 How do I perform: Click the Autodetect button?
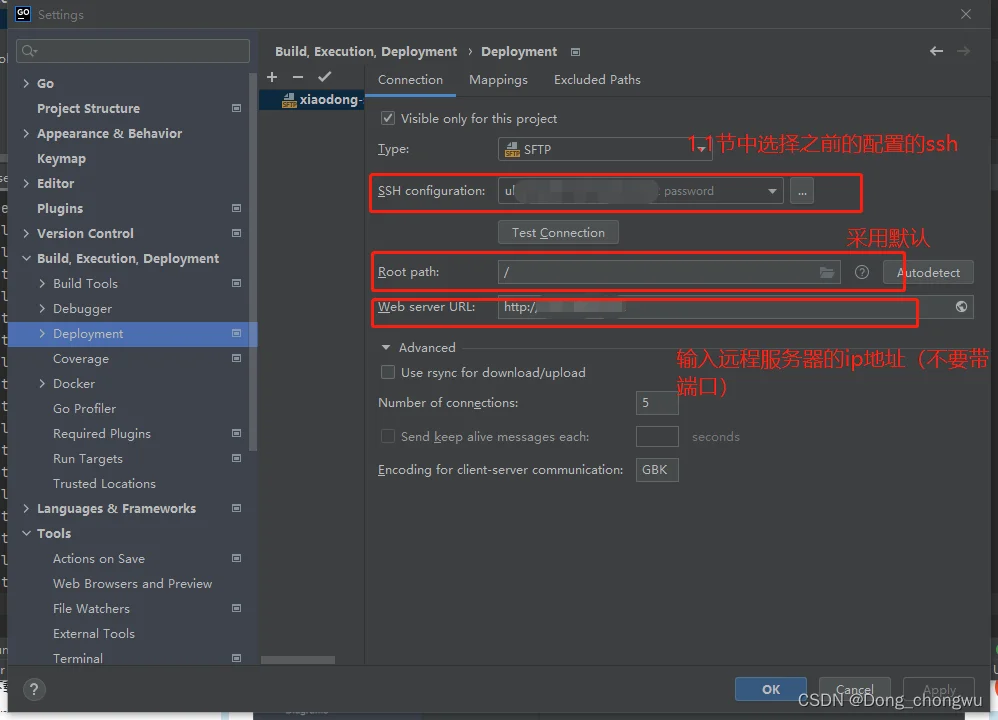coord(927,272)
